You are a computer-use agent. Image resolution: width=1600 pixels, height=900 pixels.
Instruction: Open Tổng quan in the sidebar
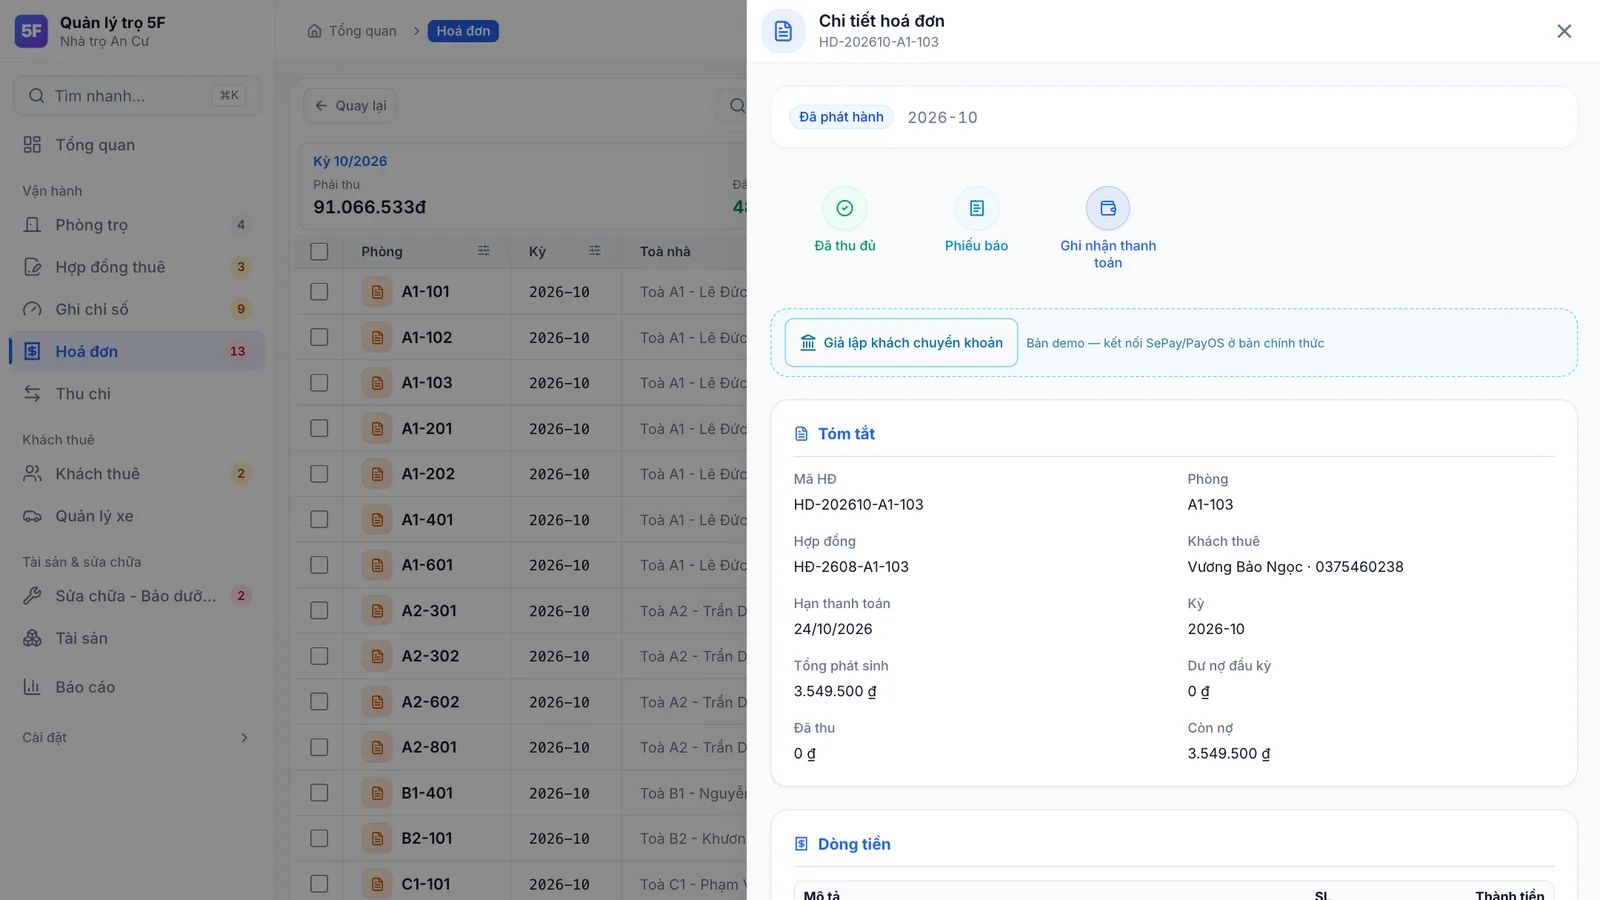point(136,145)
